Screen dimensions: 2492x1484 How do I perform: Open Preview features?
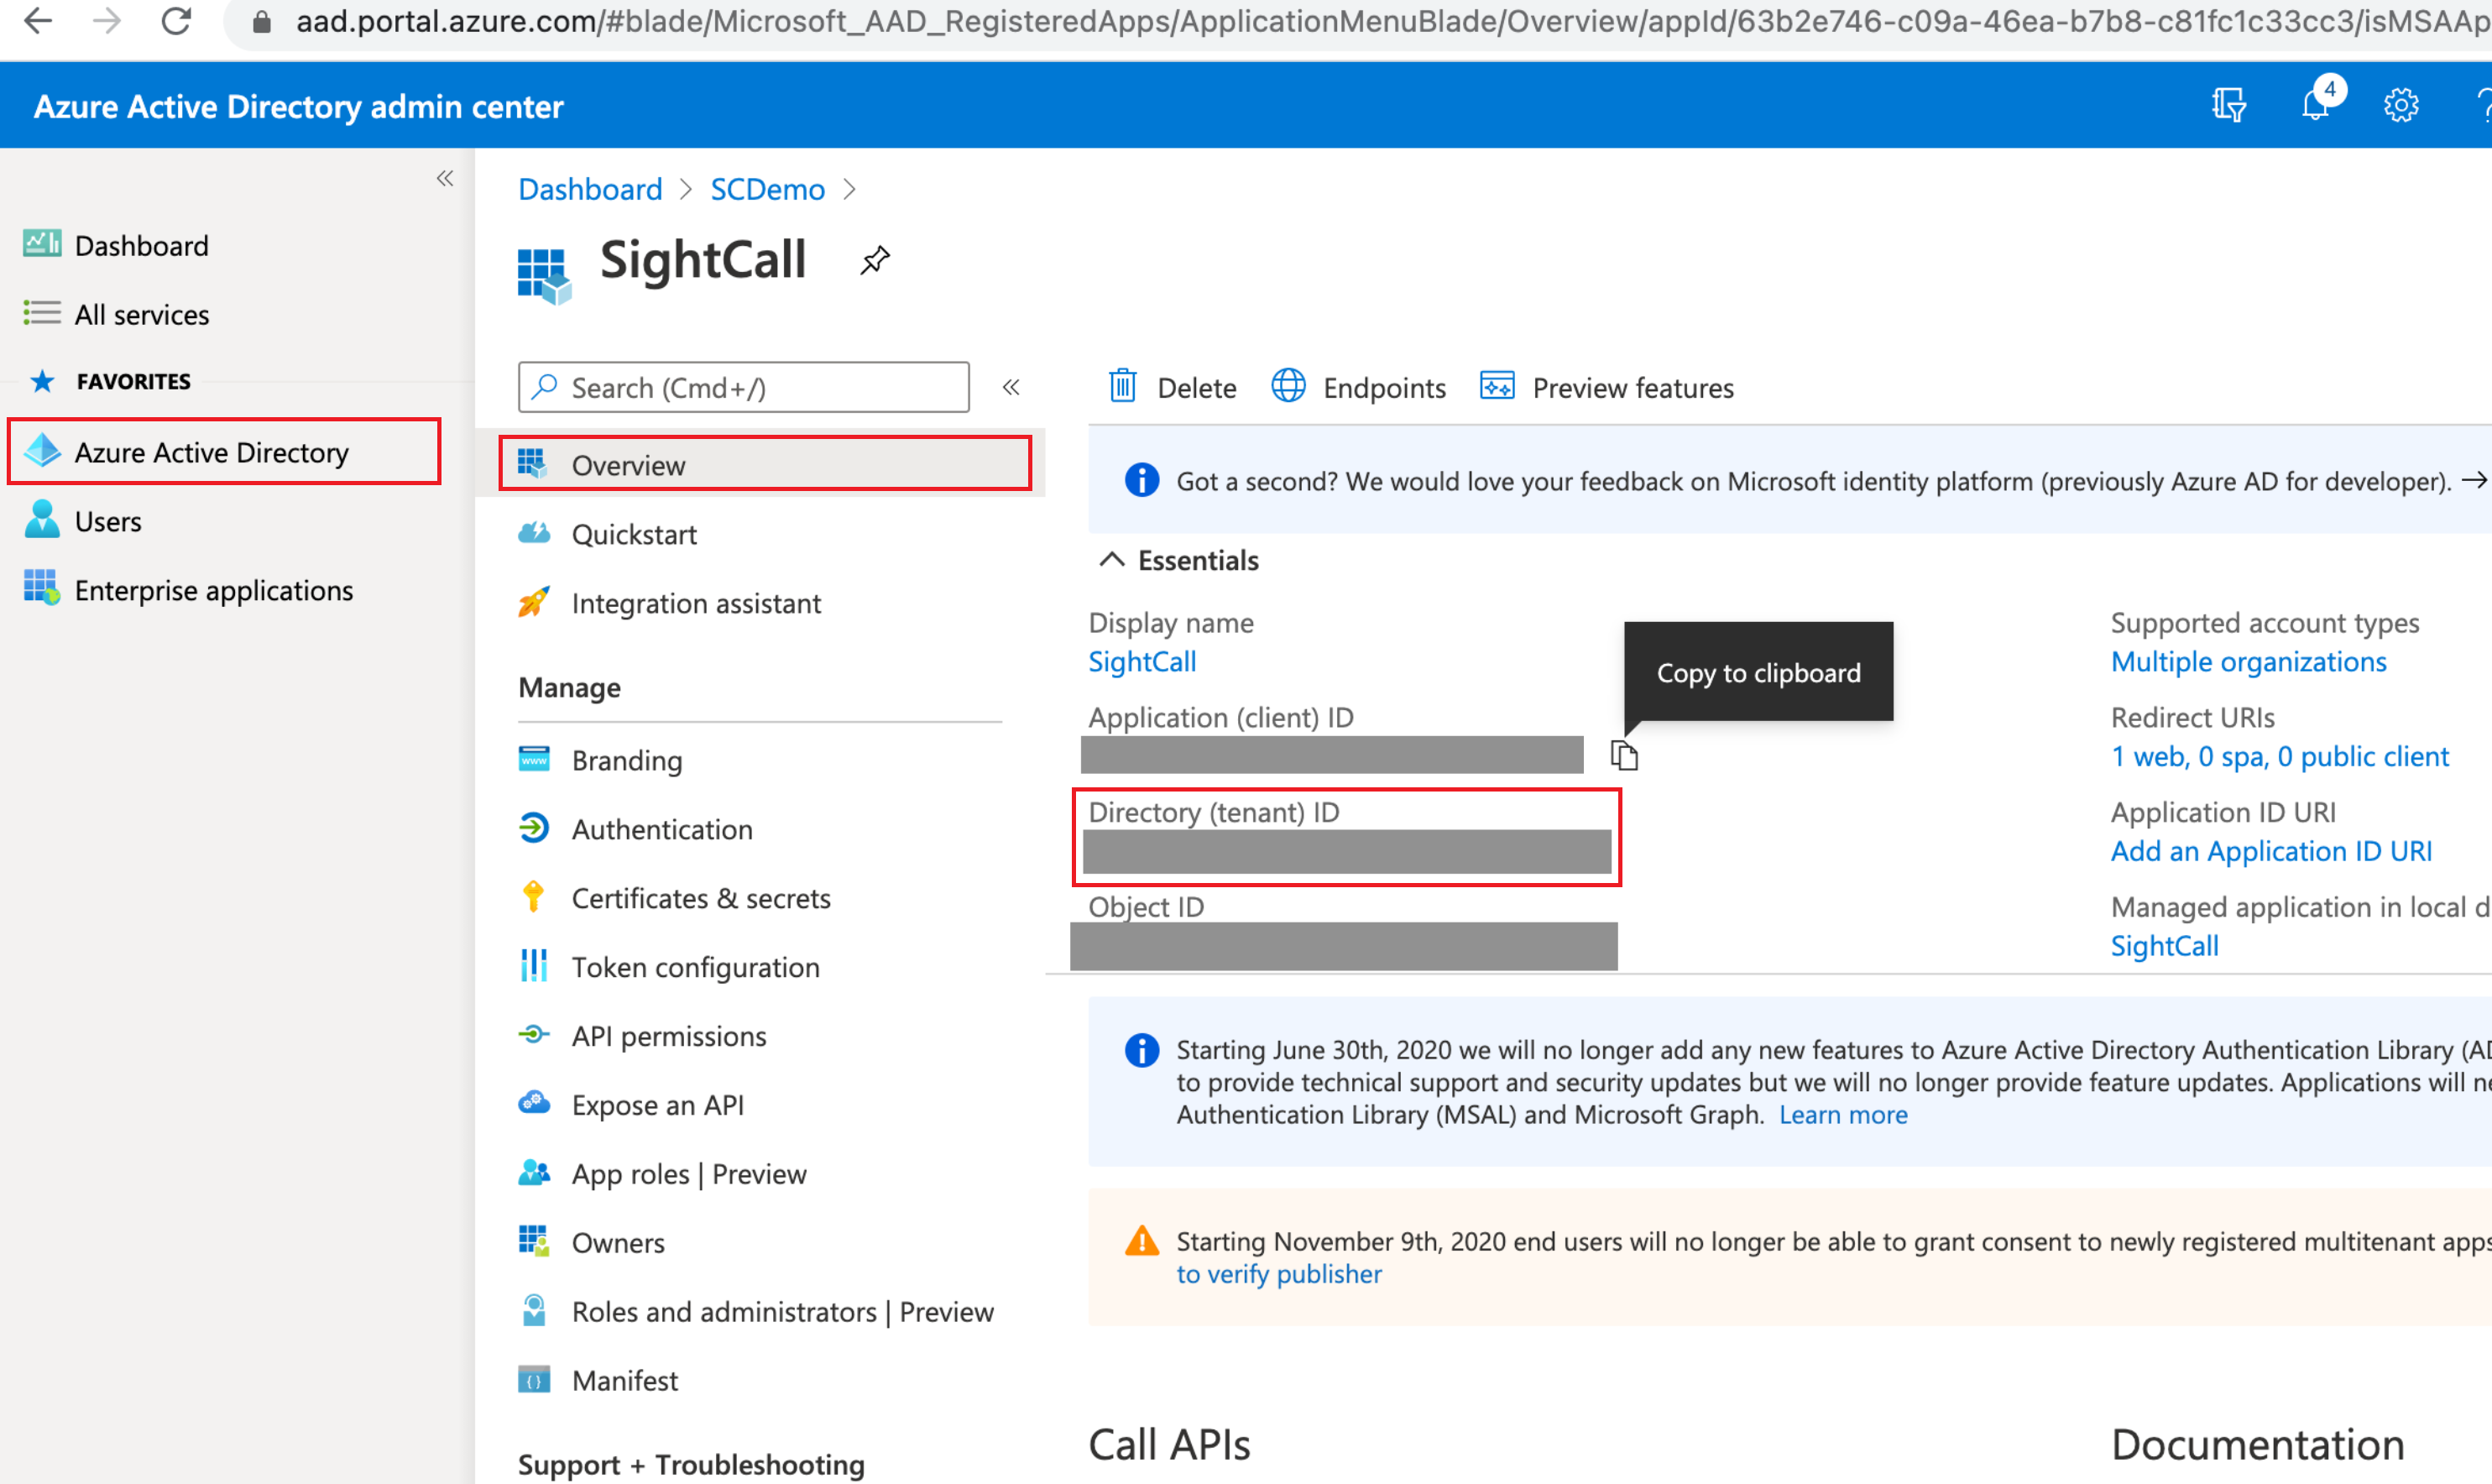1607,387
